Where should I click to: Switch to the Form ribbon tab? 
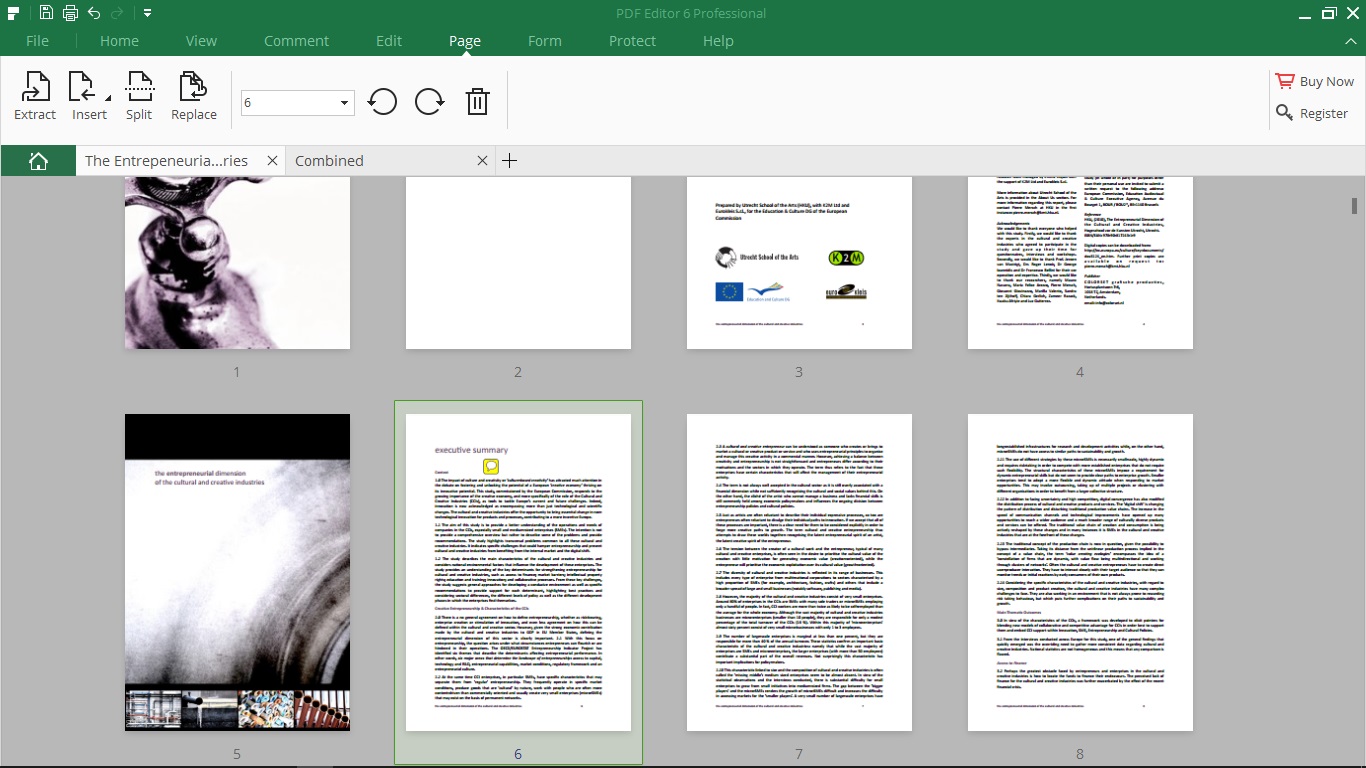pyautogui.click(x=545, y=41)
